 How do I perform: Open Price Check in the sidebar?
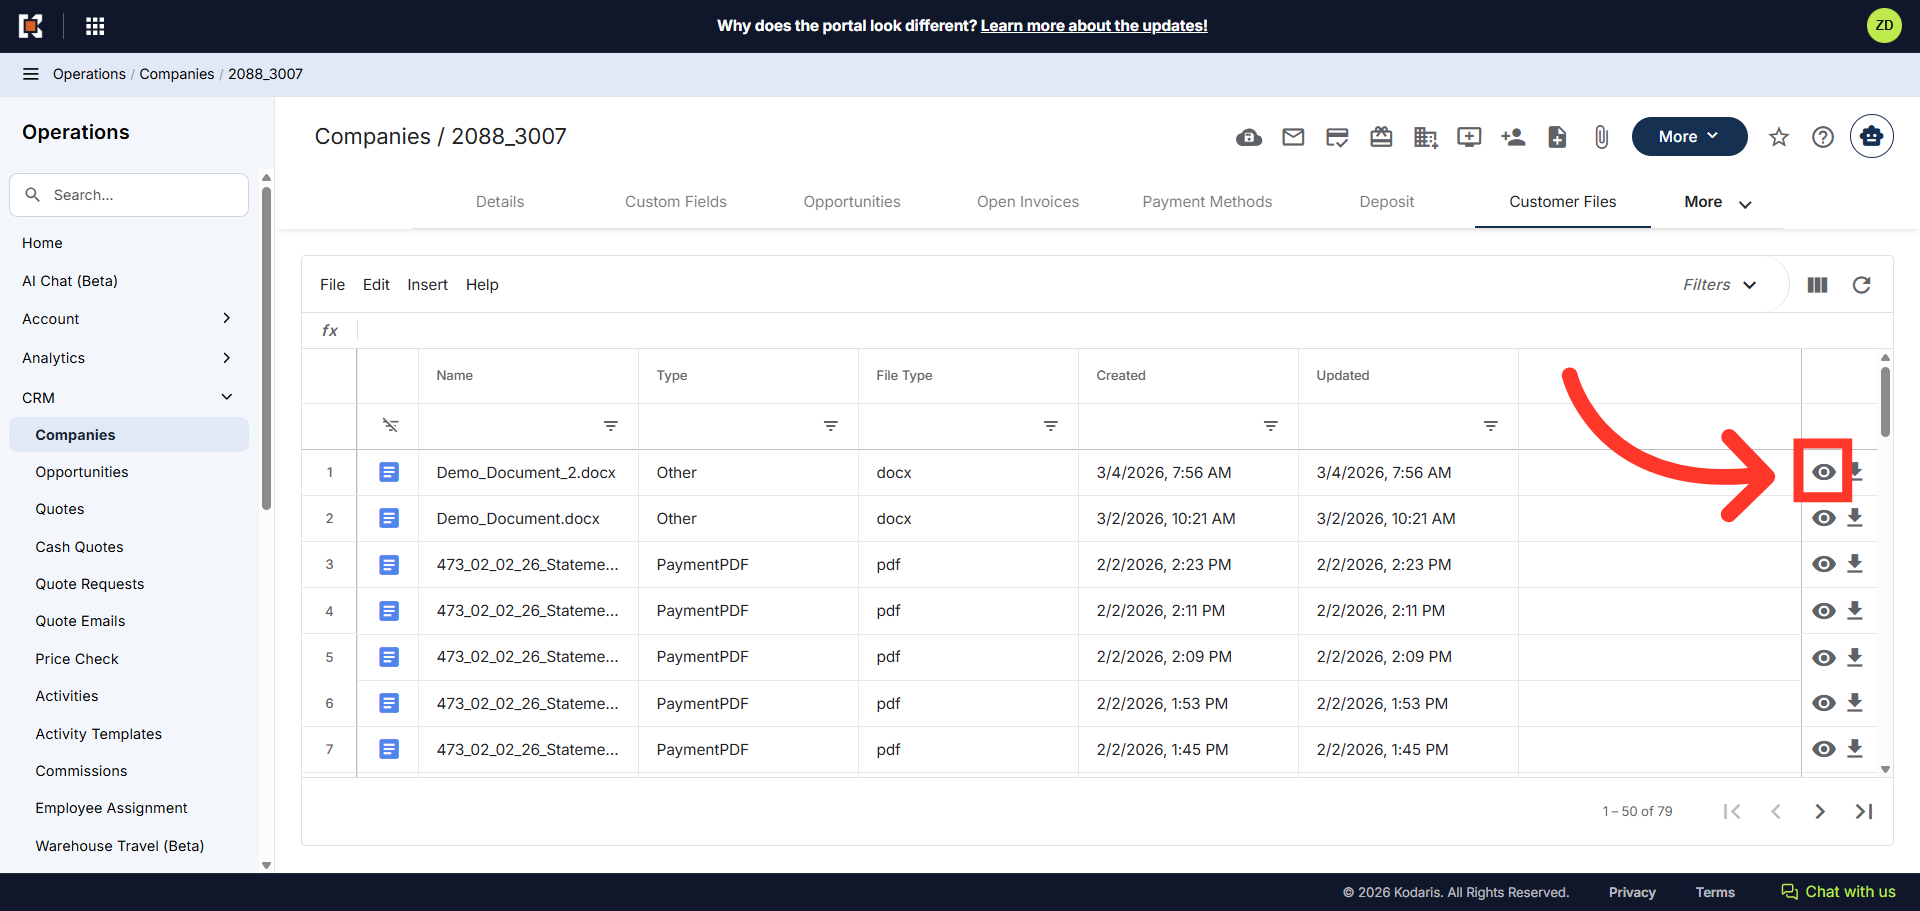pos(77,659)
